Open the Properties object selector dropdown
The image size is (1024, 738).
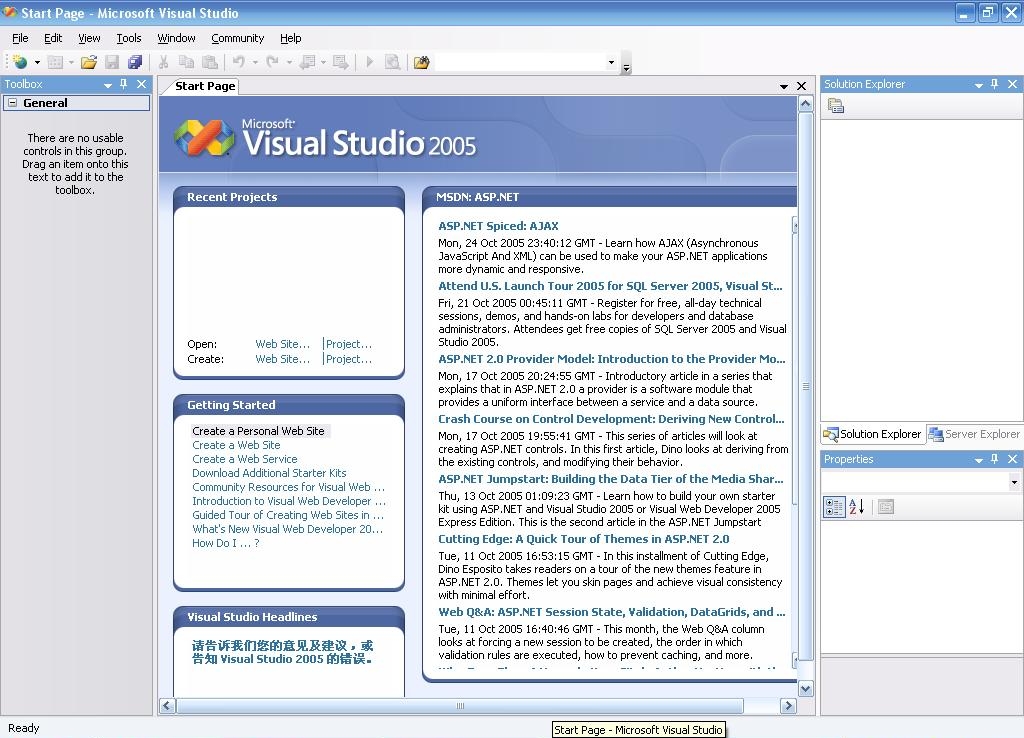pos(1014,483)
